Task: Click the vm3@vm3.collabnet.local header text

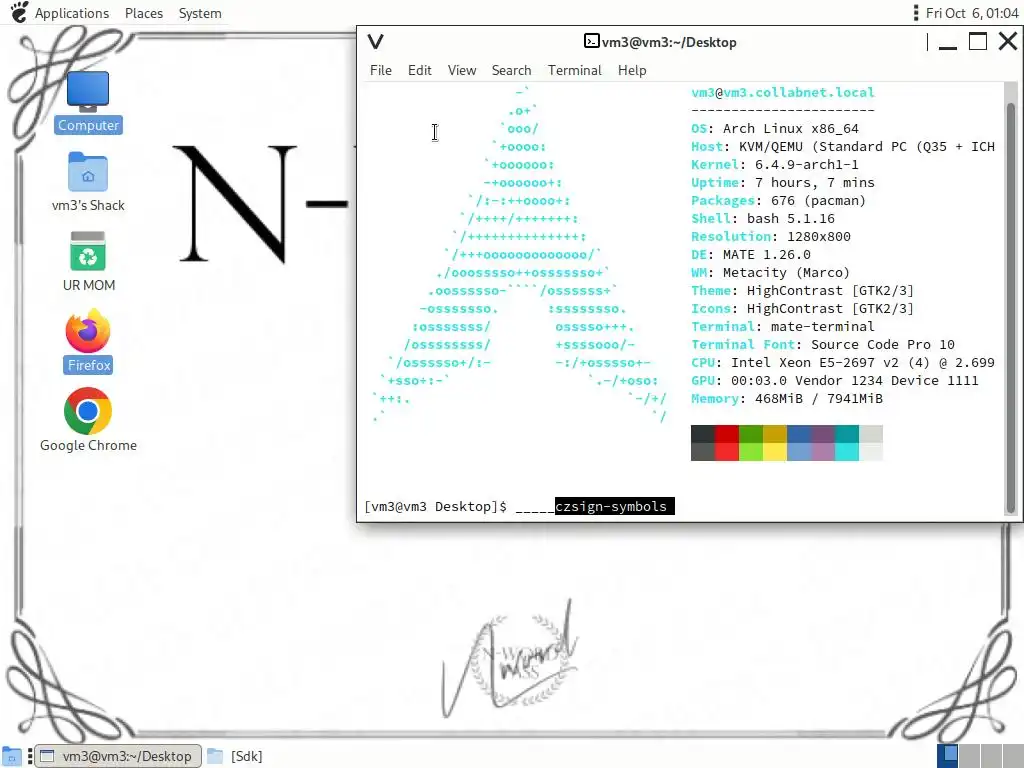Action: (782, 93)
